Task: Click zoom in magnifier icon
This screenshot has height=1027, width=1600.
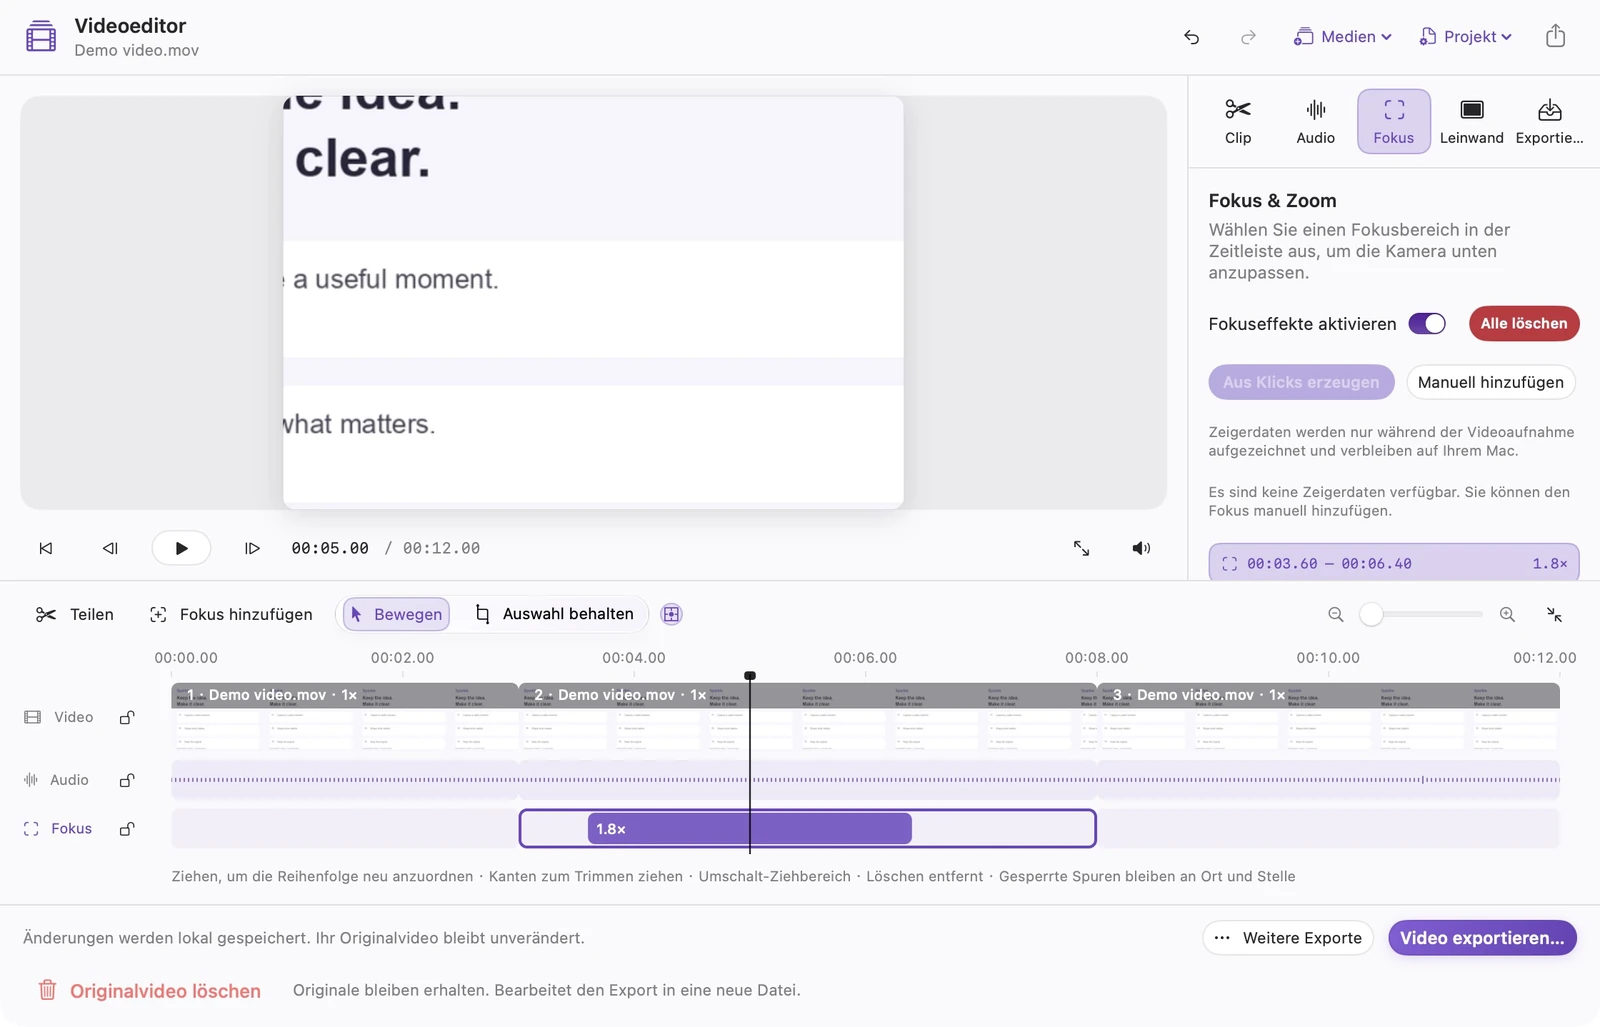Action: [x=1507, y=614]
